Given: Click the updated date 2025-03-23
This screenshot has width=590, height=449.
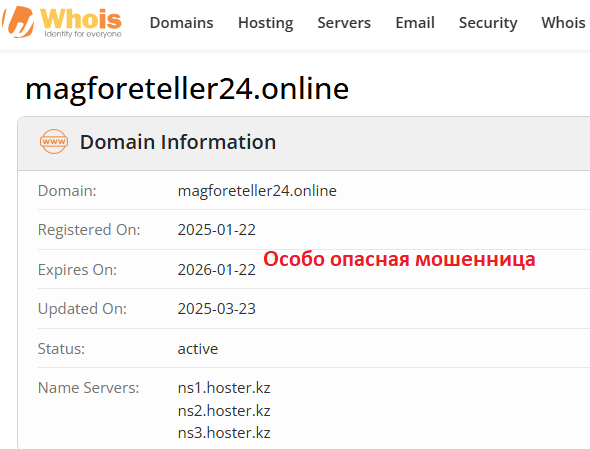Looking at the screenshot, I should click(x=216, y=309).
